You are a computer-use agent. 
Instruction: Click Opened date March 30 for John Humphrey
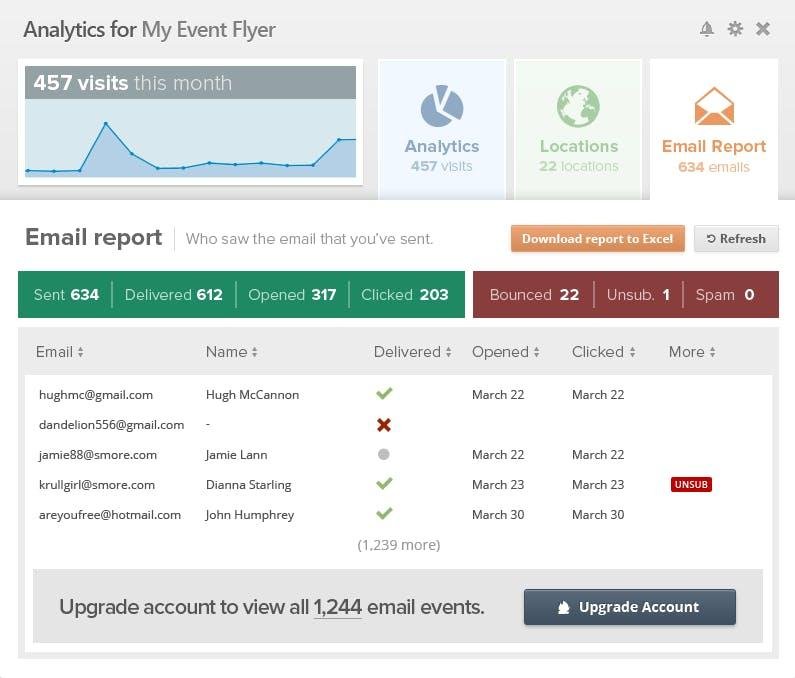(498, 515)
